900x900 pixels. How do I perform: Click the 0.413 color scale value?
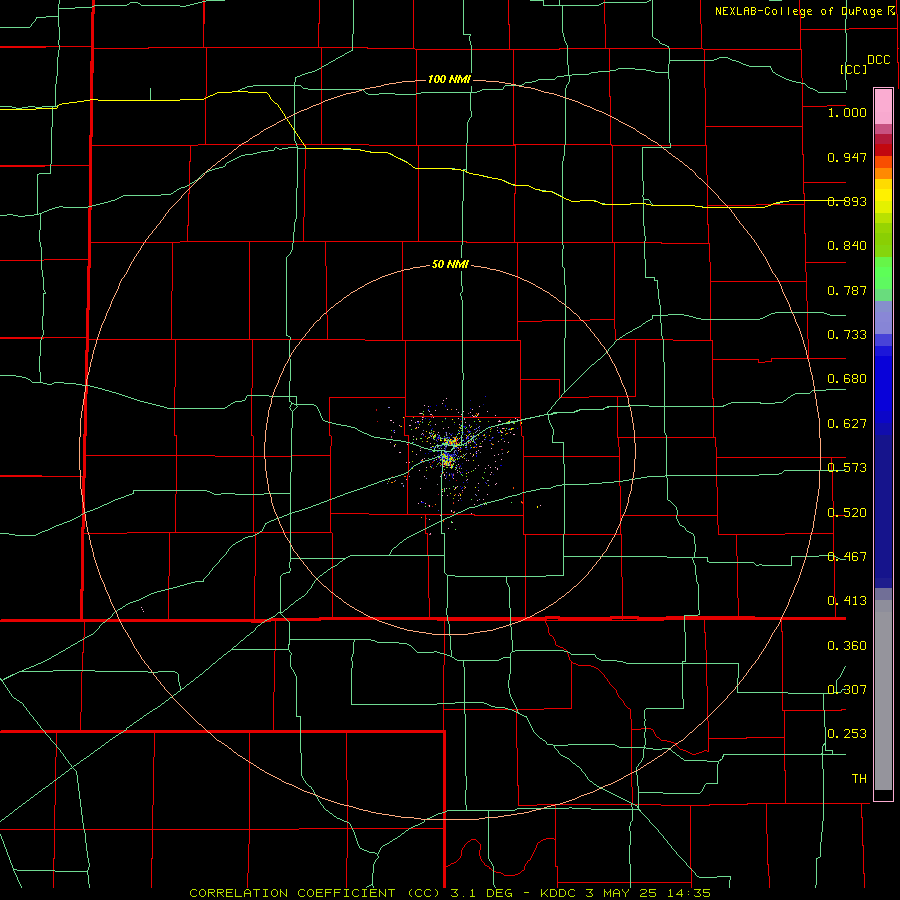[847, 601]
